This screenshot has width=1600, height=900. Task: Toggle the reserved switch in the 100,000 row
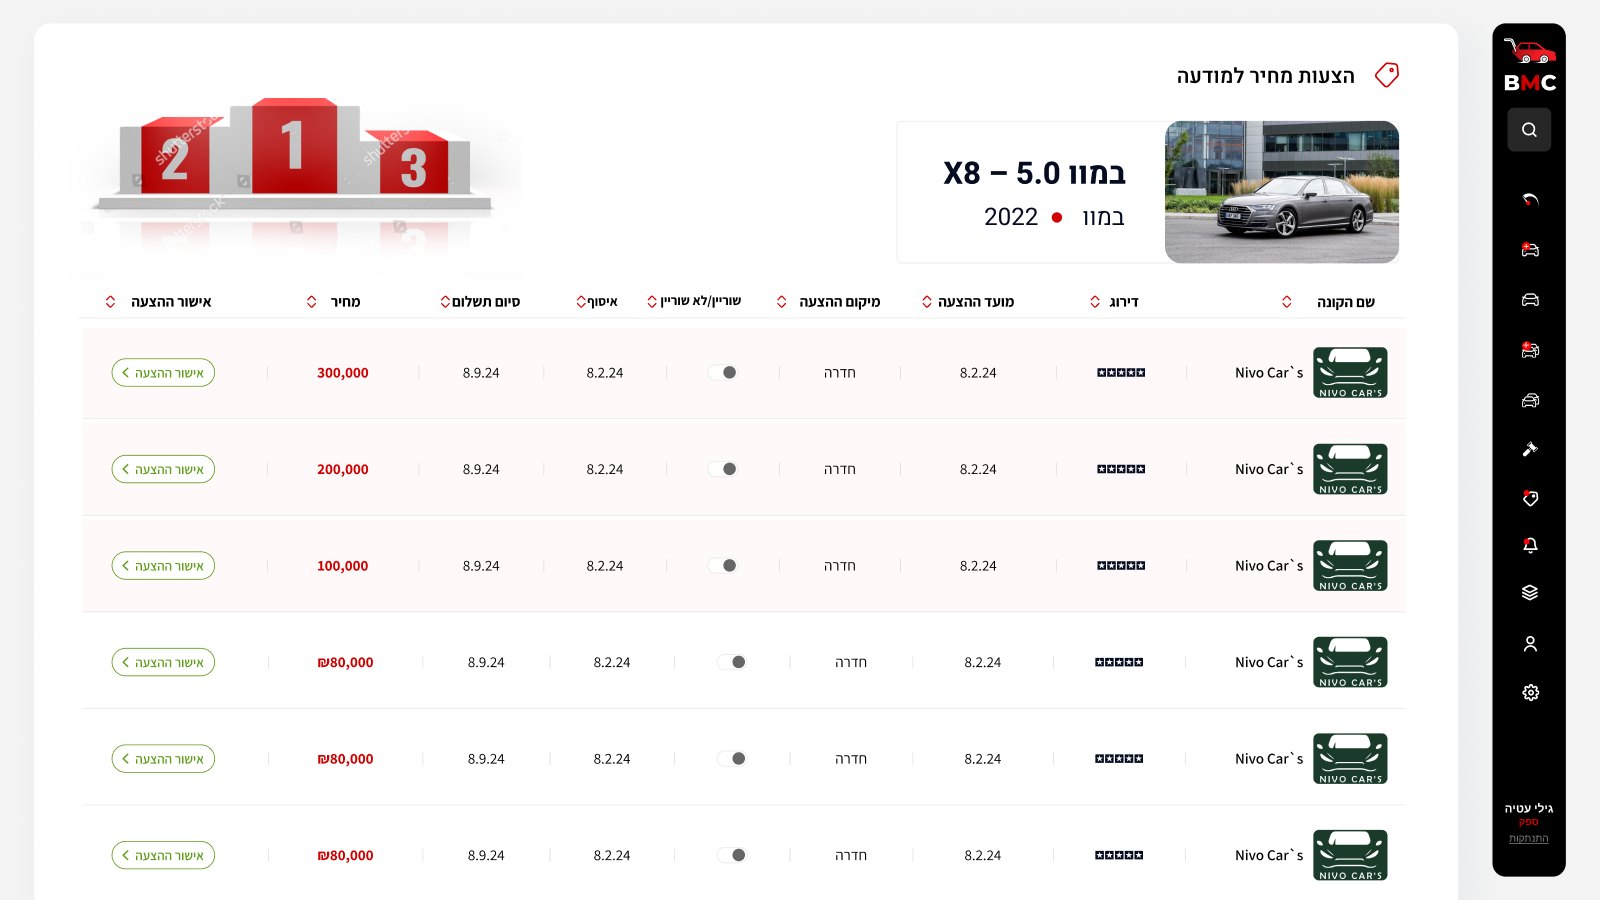coord(723,566)
